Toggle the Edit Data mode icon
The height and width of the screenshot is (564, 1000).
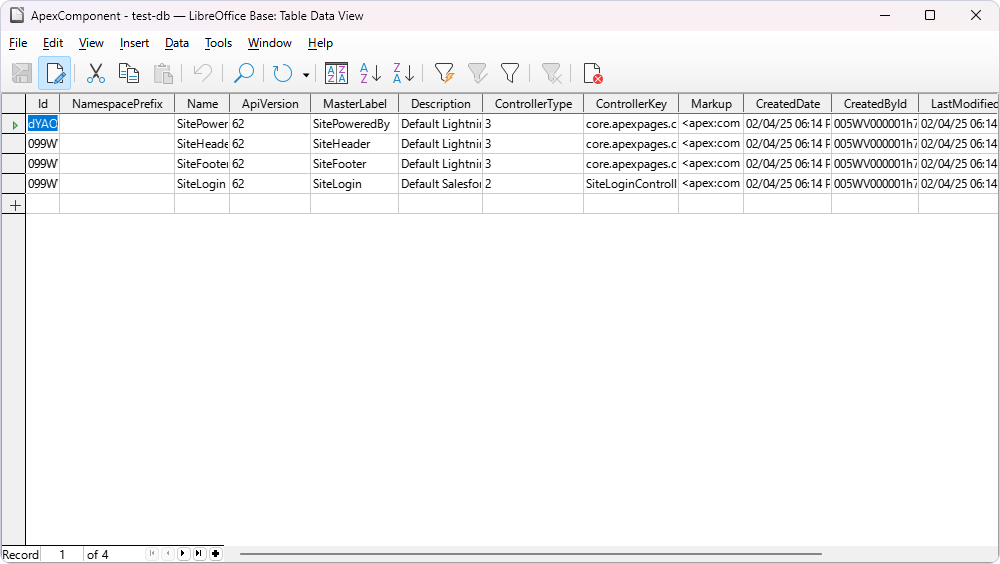tap(55, 73)
